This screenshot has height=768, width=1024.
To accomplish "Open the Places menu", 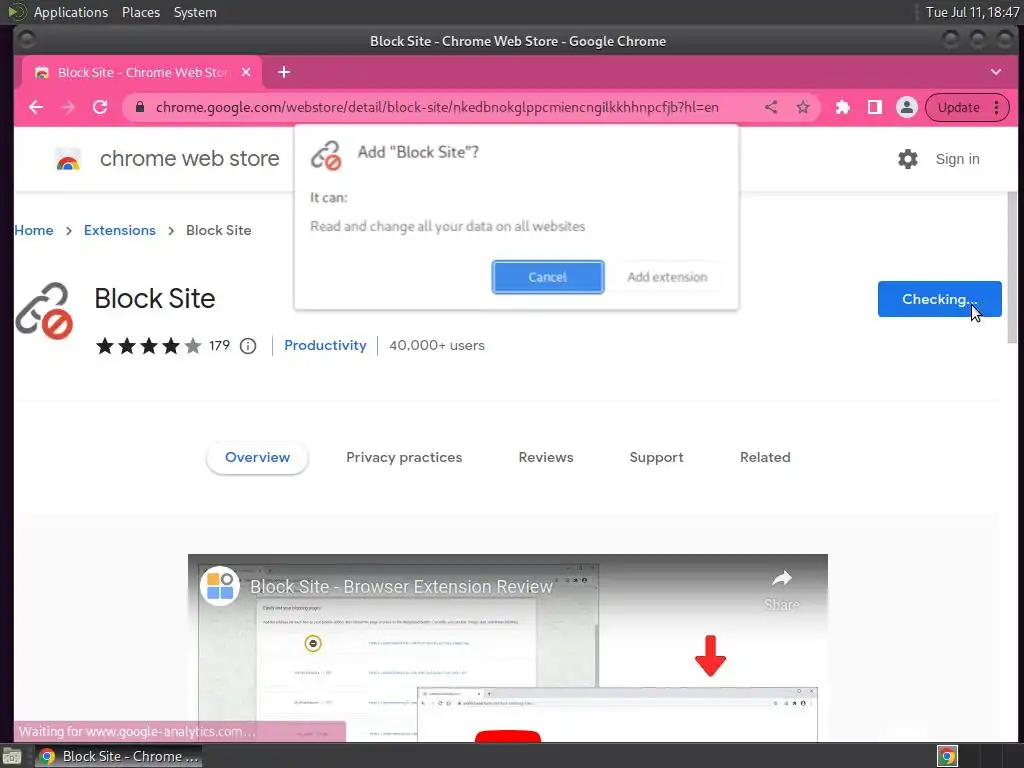I will pyautogui.click(x=141, y=12).
